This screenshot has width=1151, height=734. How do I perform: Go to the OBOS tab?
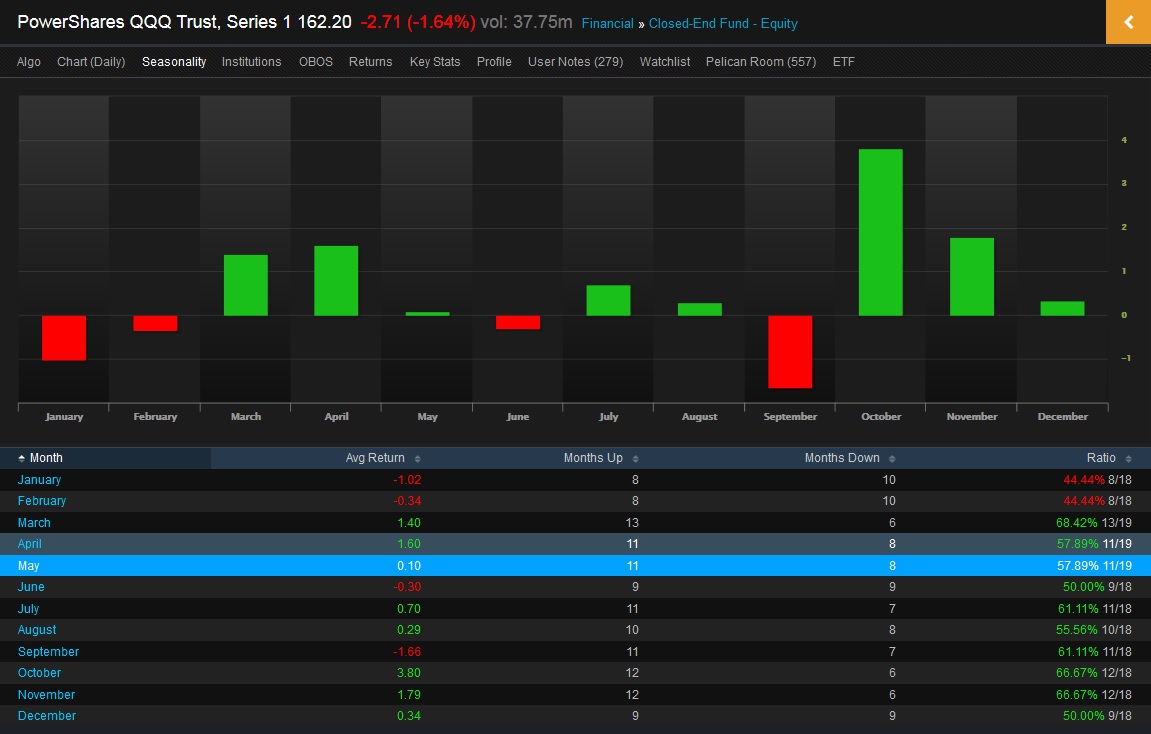(316, 62)
